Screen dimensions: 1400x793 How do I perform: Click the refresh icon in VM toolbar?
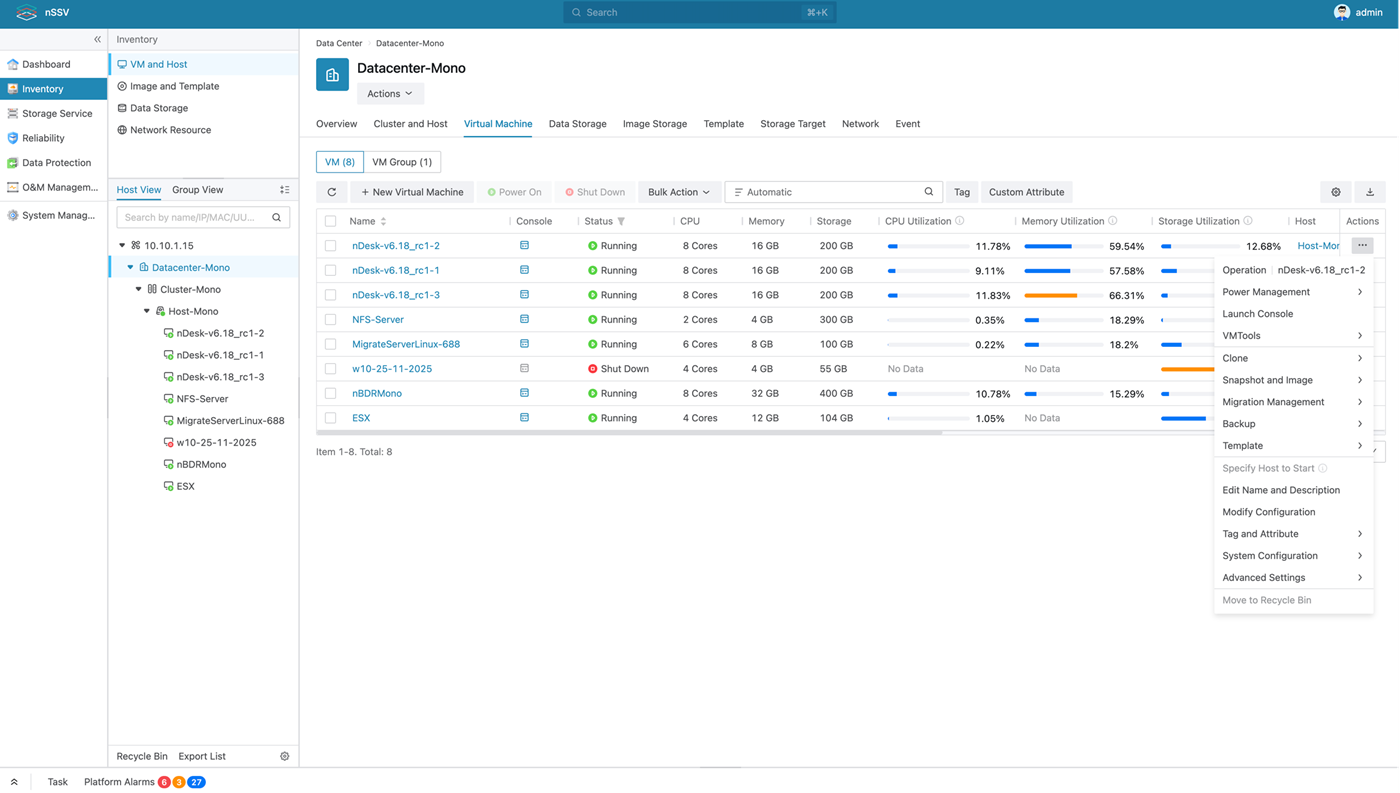[x=332, y=192]
